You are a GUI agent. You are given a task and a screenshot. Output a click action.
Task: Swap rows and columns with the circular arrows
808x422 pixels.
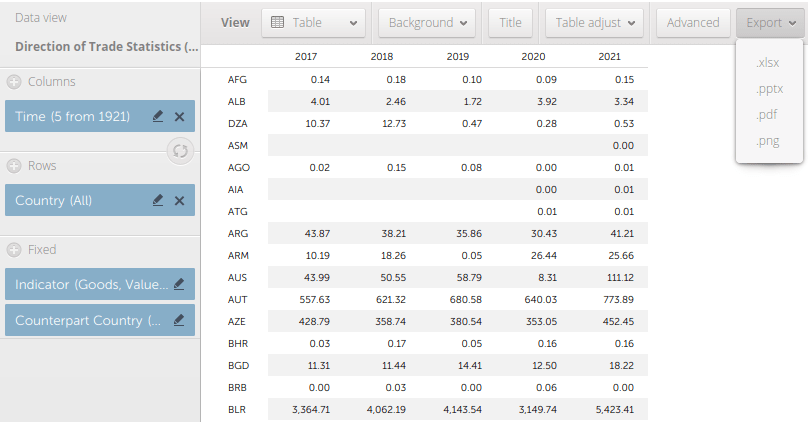click(x=181, y=151)
